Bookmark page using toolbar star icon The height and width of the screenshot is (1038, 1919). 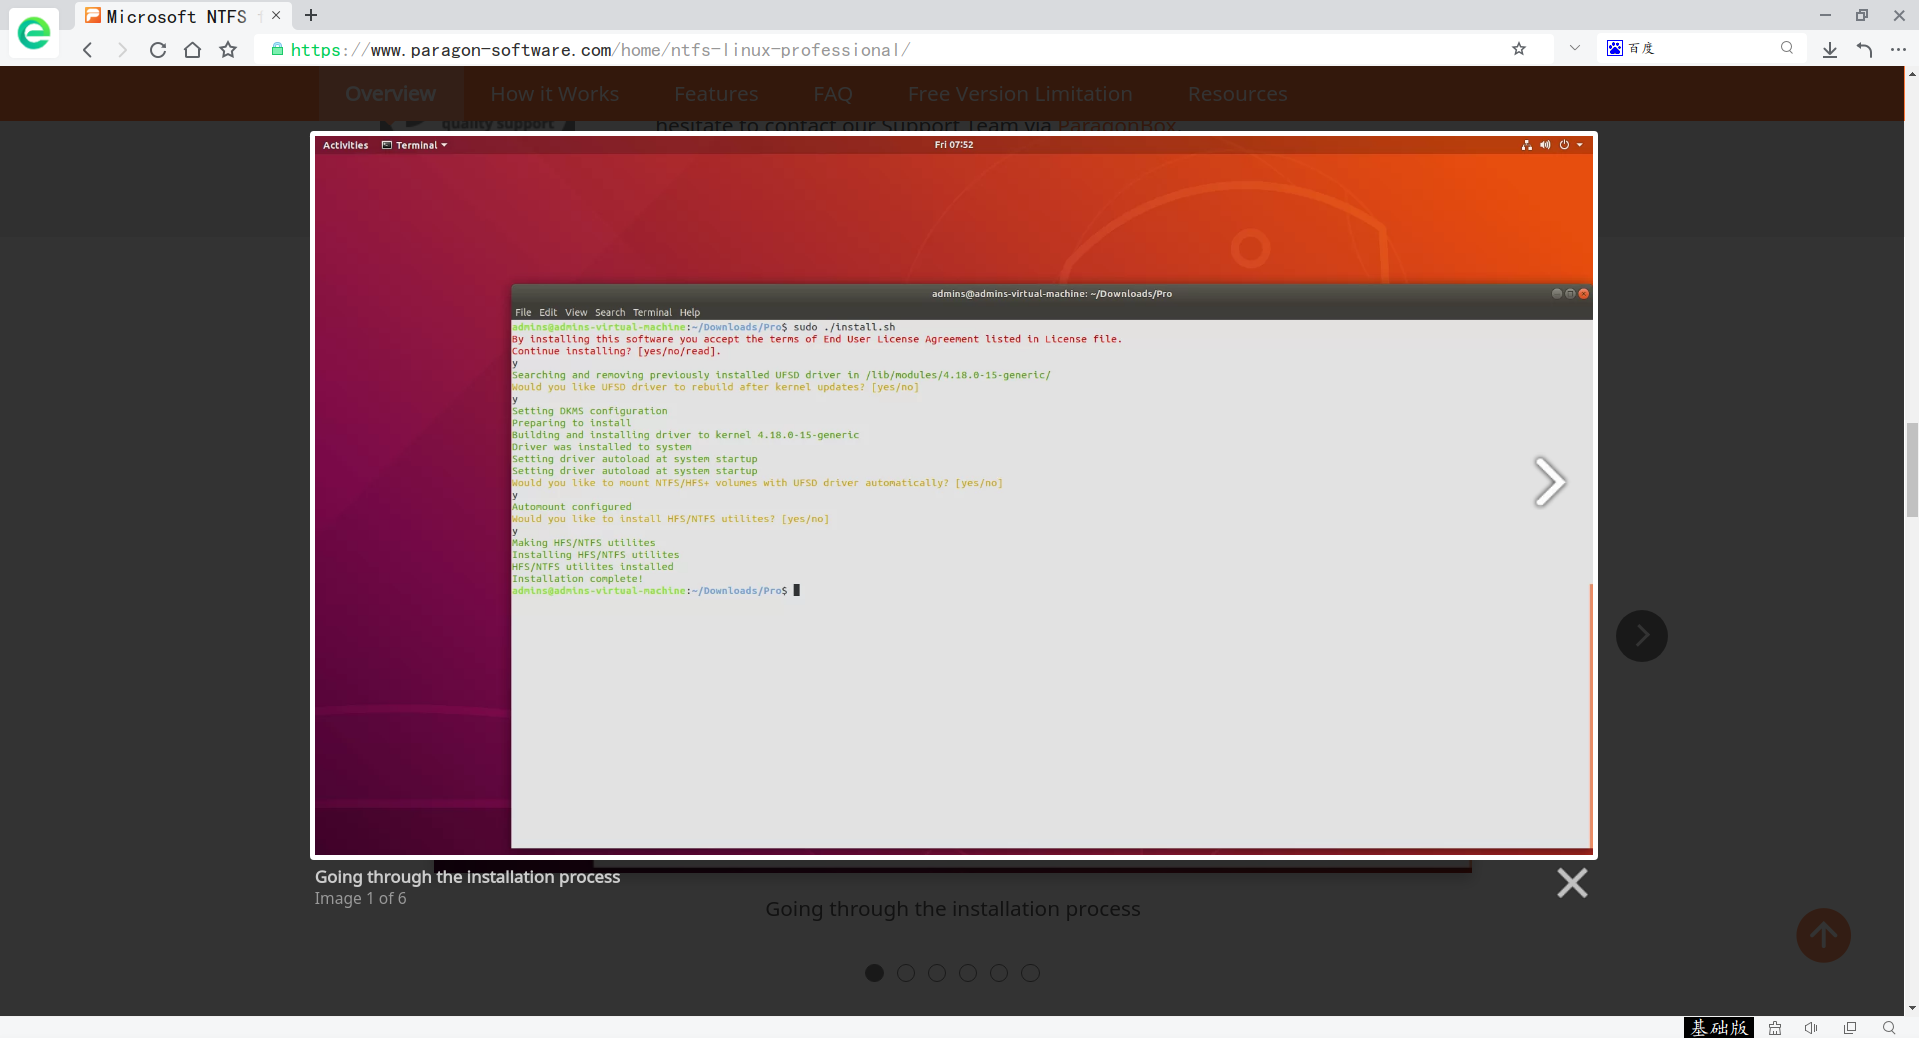[228, 50]
